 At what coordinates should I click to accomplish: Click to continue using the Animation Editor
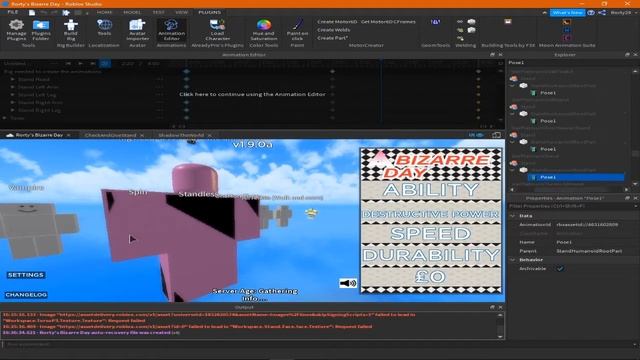(252, 94)
